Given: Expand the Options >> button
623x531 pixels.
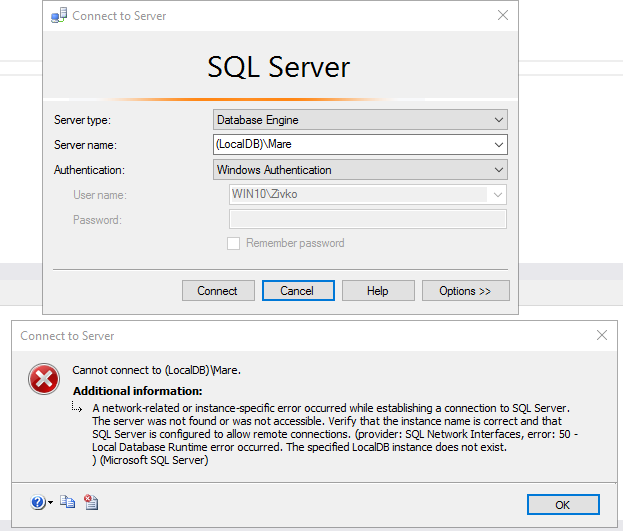Looking at the screenshot, I should (465, 291).
